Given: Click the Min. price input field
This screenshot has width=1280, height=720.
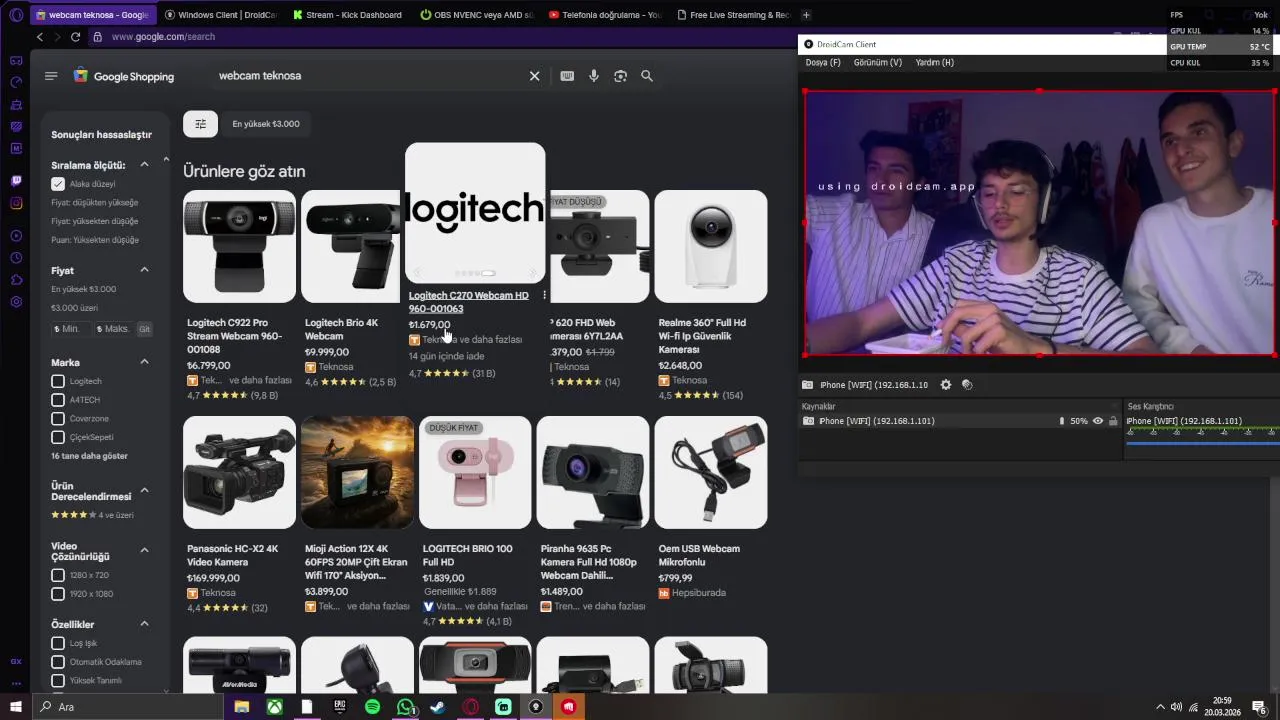Looking at the screenshot, I should pos(70,329).
